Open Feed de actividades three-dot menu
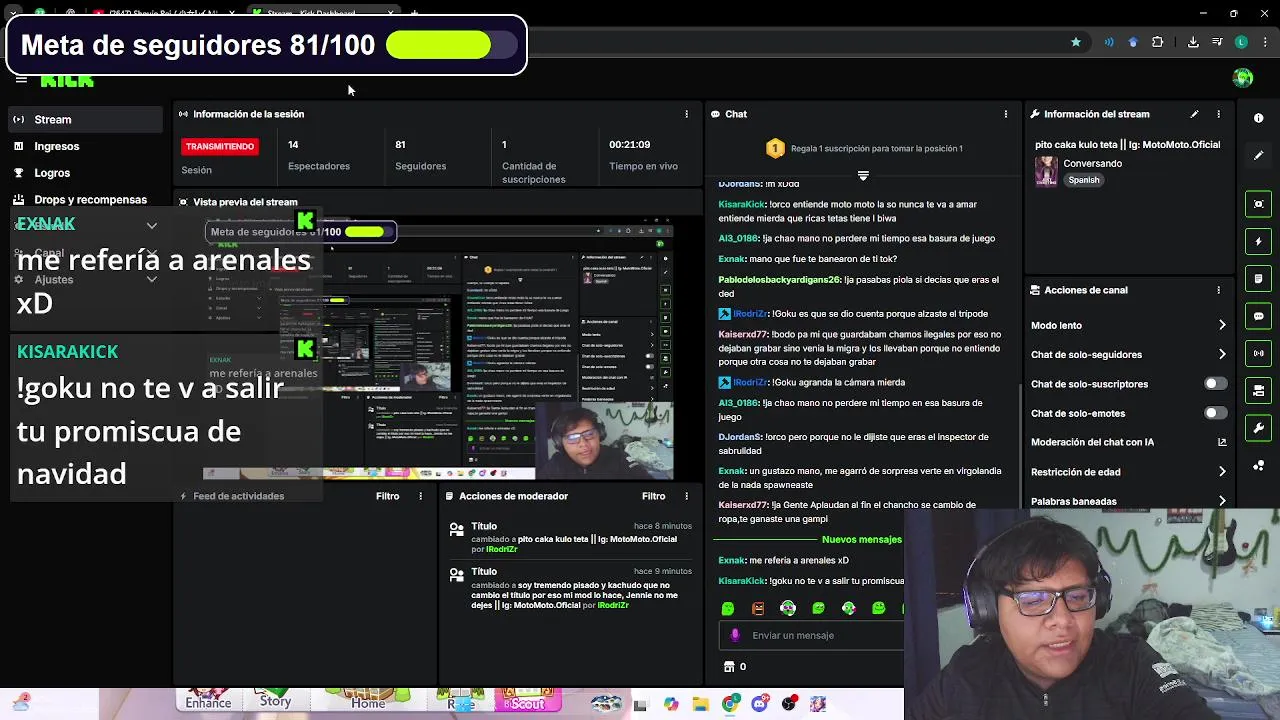 coord(420,496)
